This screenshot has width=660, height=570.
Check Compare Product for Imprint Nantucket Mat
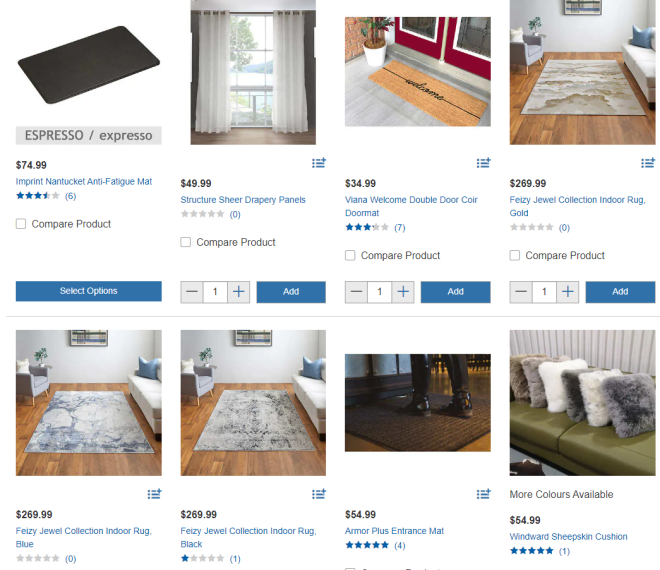pos(21,224)
